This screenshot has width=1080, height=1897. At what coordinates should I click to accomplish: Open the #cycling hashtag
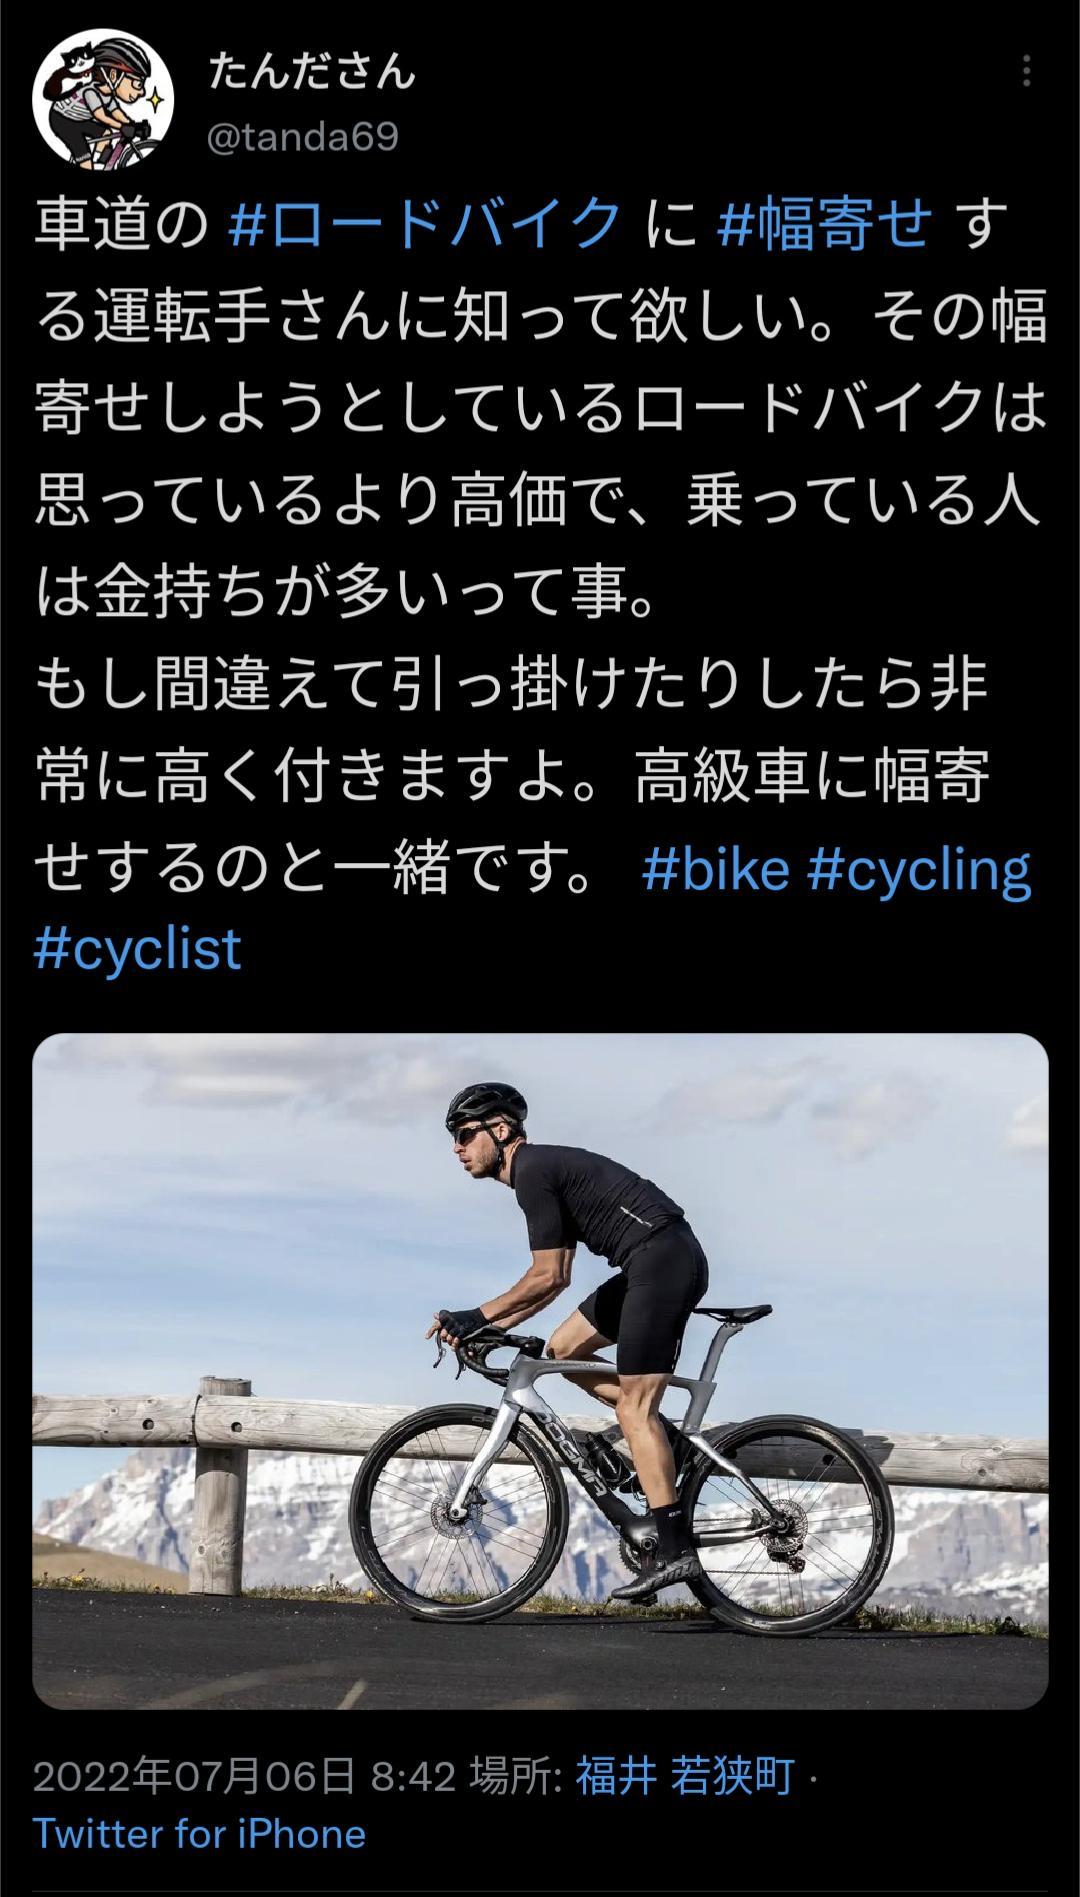919,871
